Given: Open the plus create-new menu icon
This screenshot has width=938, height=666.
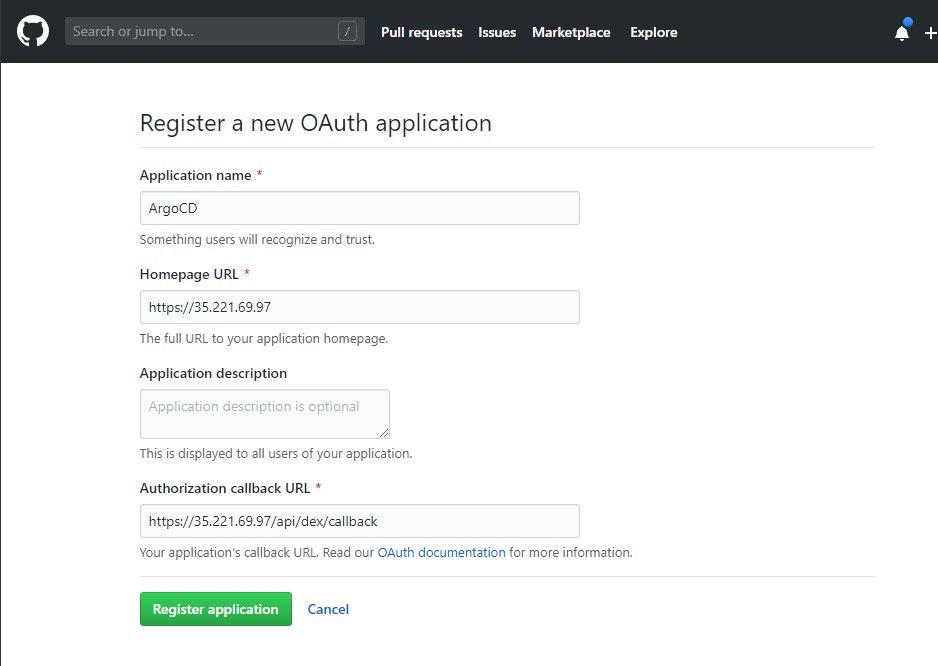Looking at the screenshot, I should pos(931,34).
